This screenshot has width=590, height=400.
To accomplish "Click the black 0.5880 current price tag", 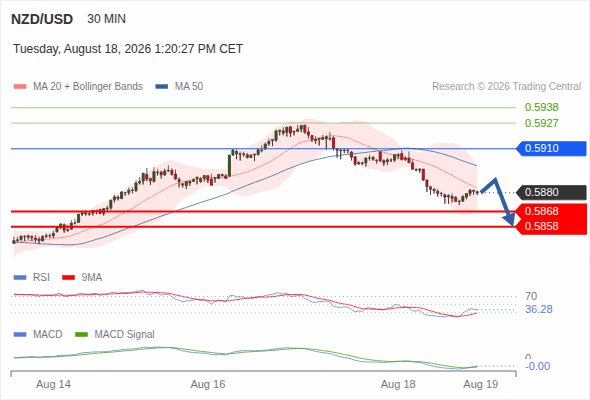I will (551, 192).
